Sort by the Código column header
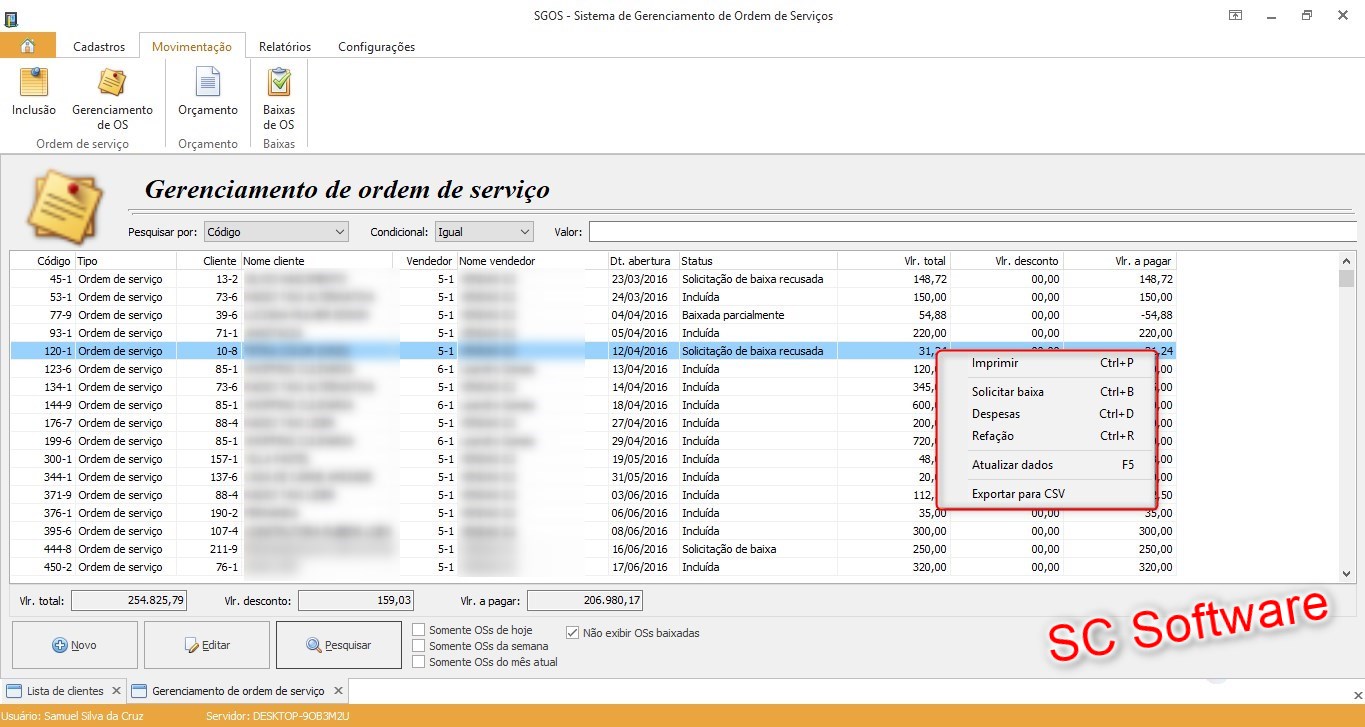Screen dimensions: 1365x727 pos(42,261)
